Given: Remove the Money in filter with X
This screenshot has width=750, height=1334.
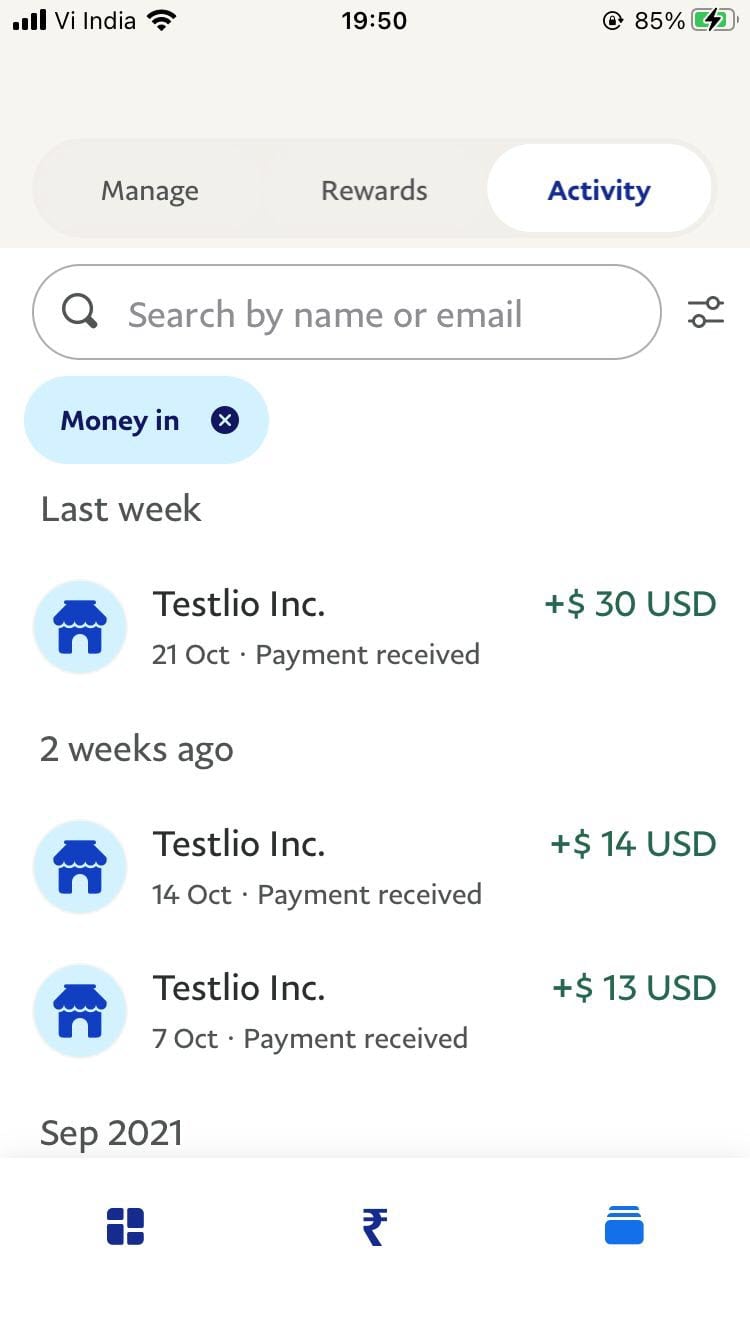Looking at the screenshot, I should click(x=225, y=420).
